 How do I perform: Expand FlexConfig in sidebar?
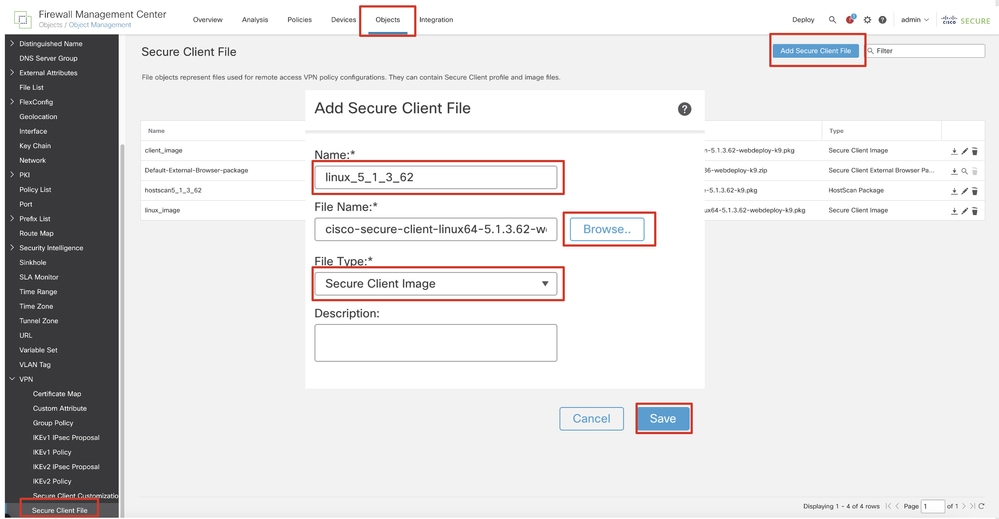point(12,102)
